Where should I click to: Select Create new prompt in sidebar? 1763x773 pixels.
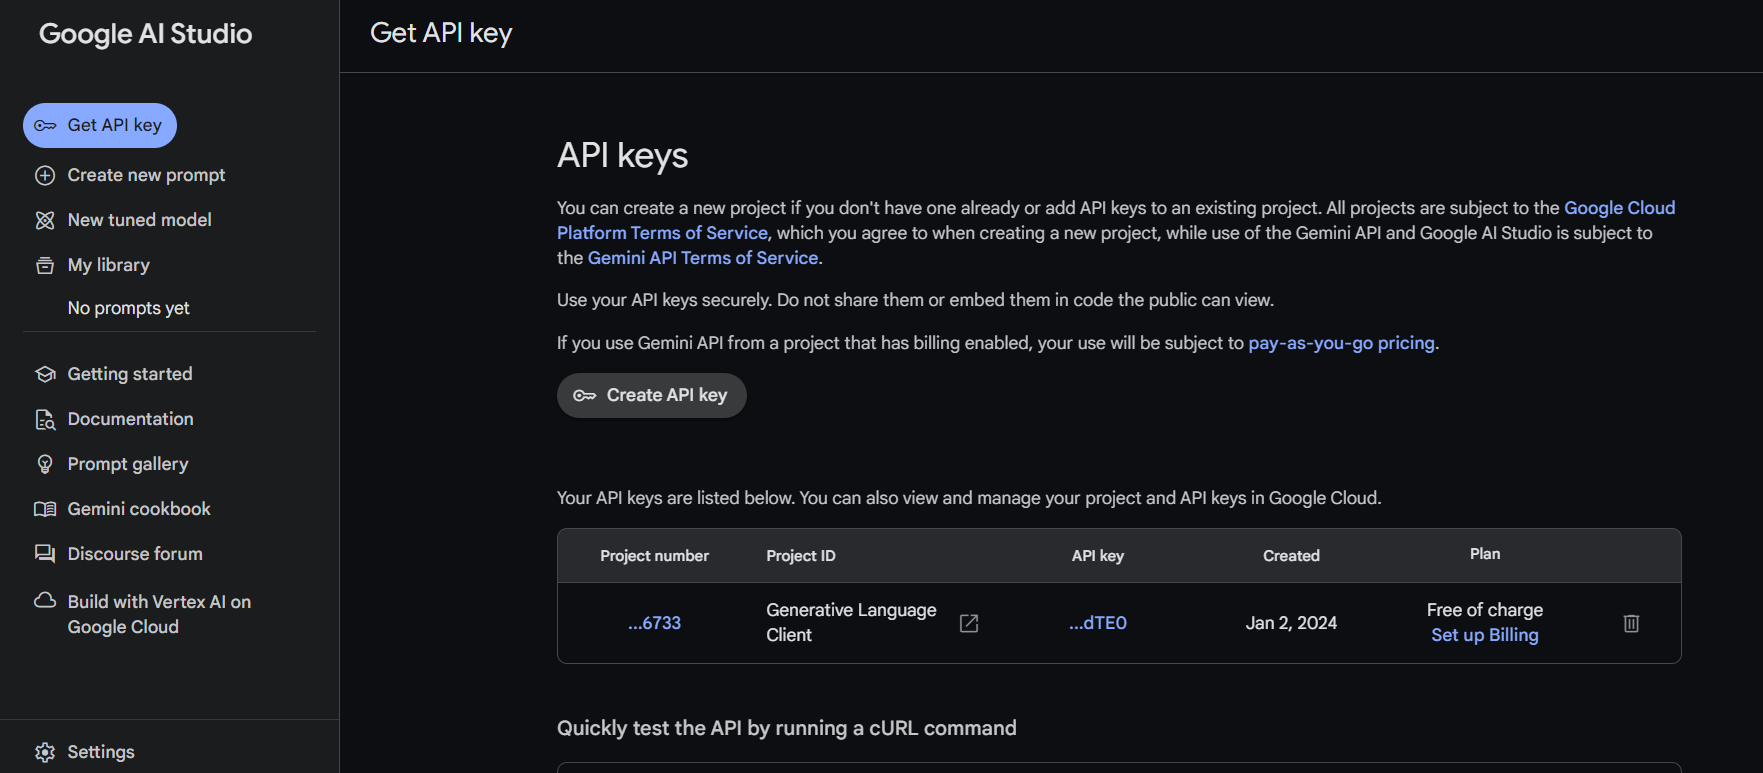tap(146, 175)
